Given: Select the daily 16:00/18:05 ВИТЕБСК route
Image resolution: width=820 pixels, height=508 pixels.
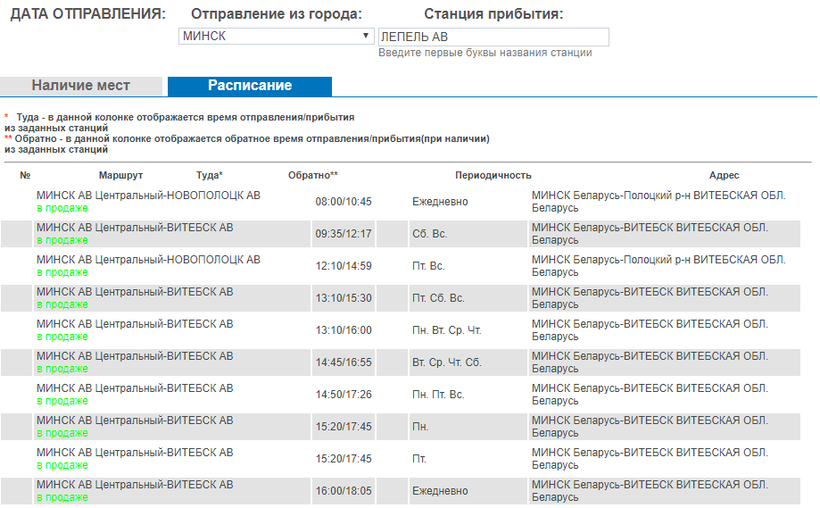Looking at the screenshot, I should (x=134, y=484).
